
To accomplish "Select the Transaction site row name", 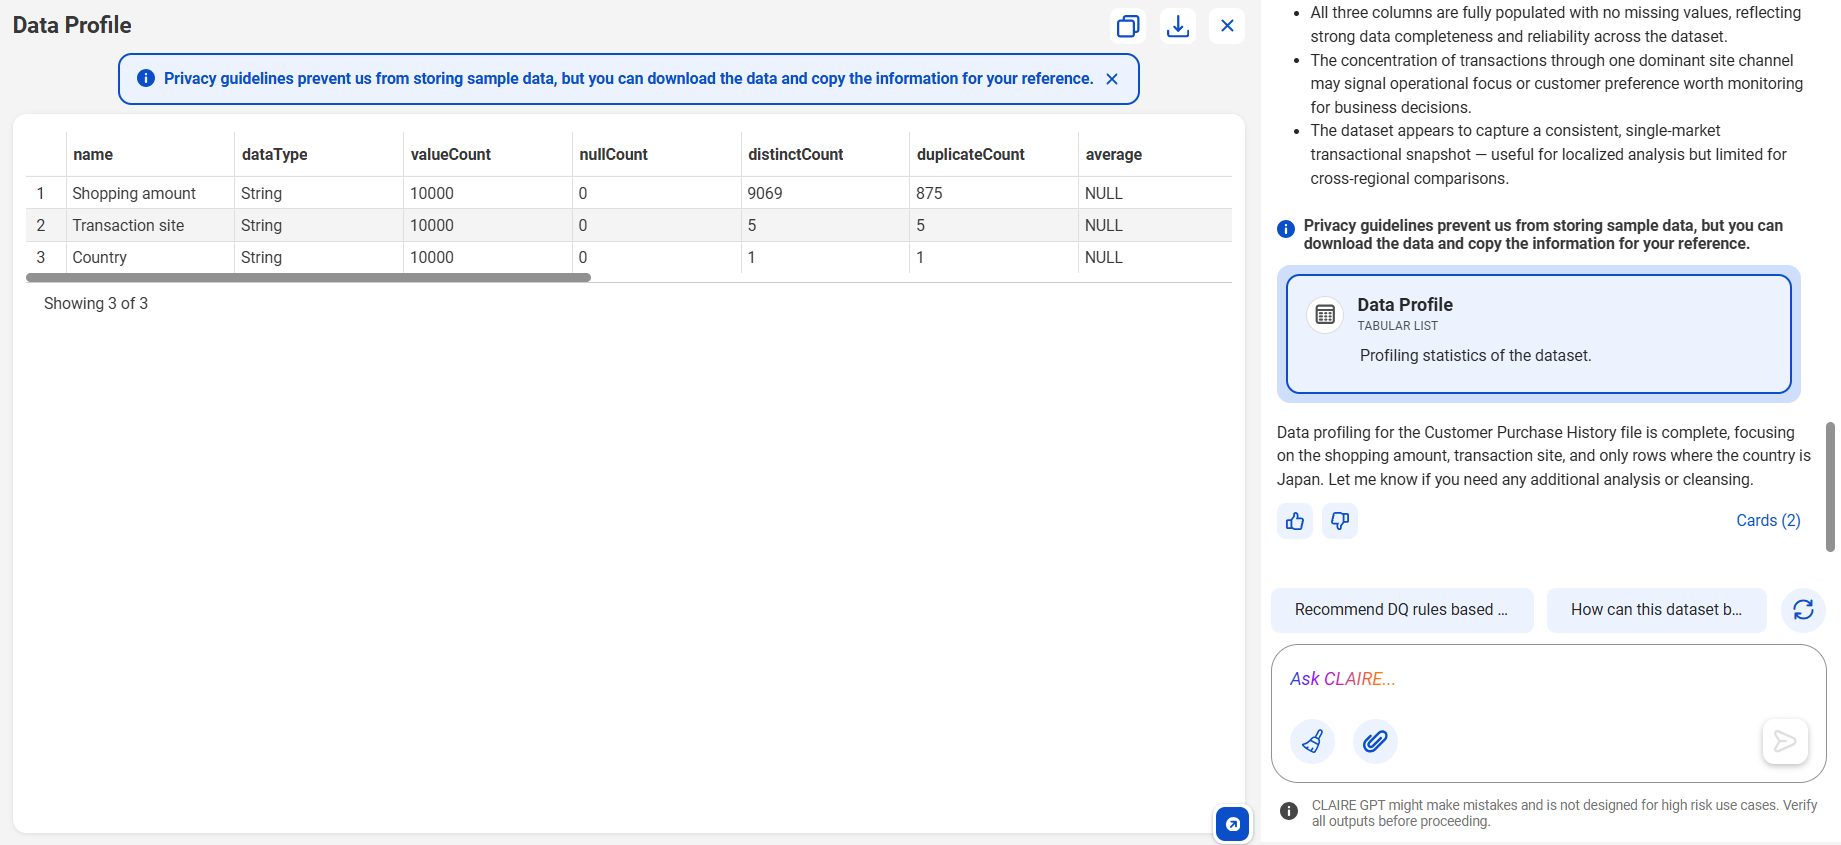I will [128, 225].
